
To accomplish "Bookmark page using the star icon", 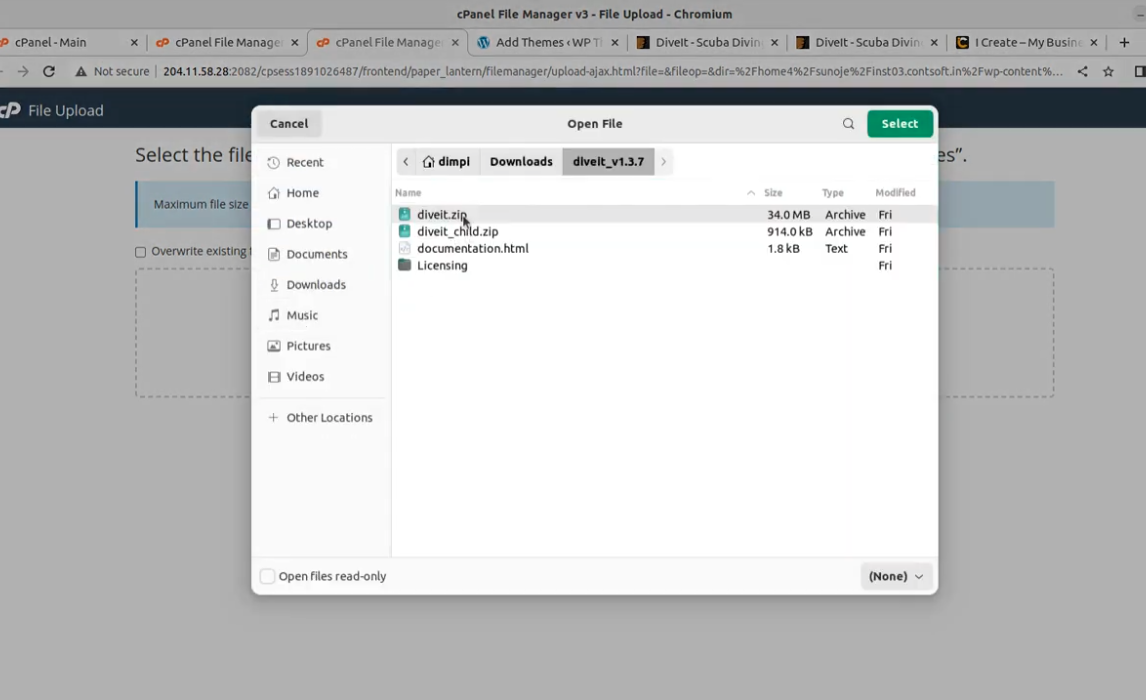I will click(1108, 71).
